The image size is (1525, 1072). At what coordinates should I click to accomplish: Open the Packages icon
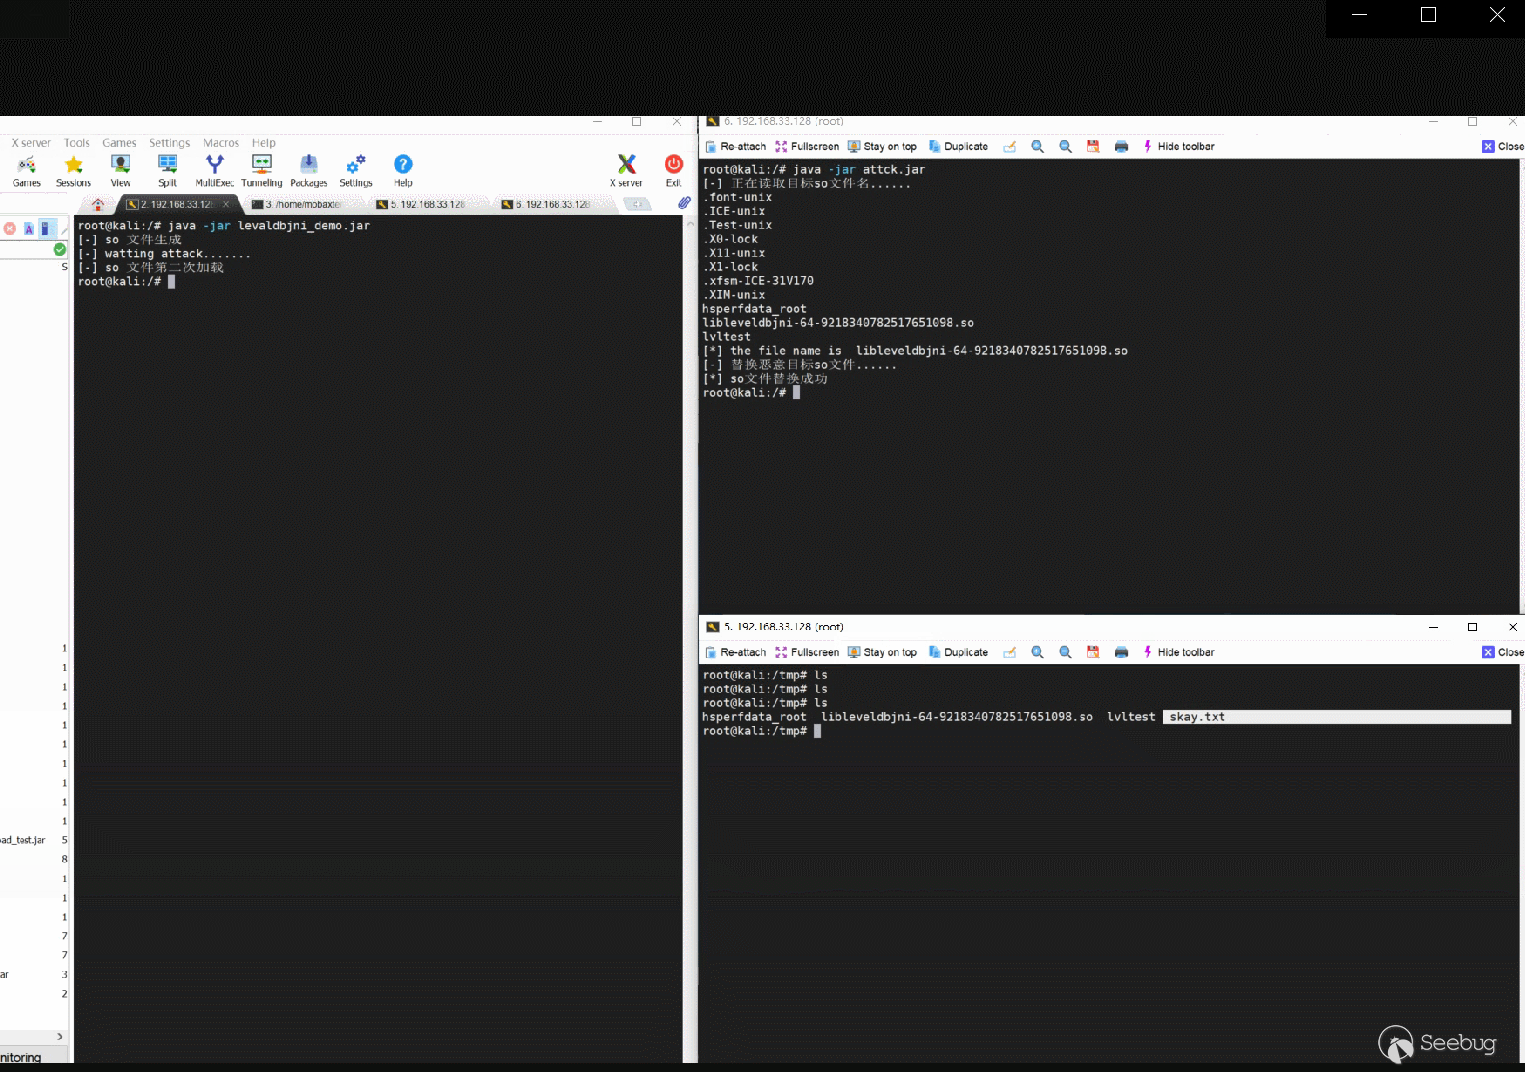(308, 168)
